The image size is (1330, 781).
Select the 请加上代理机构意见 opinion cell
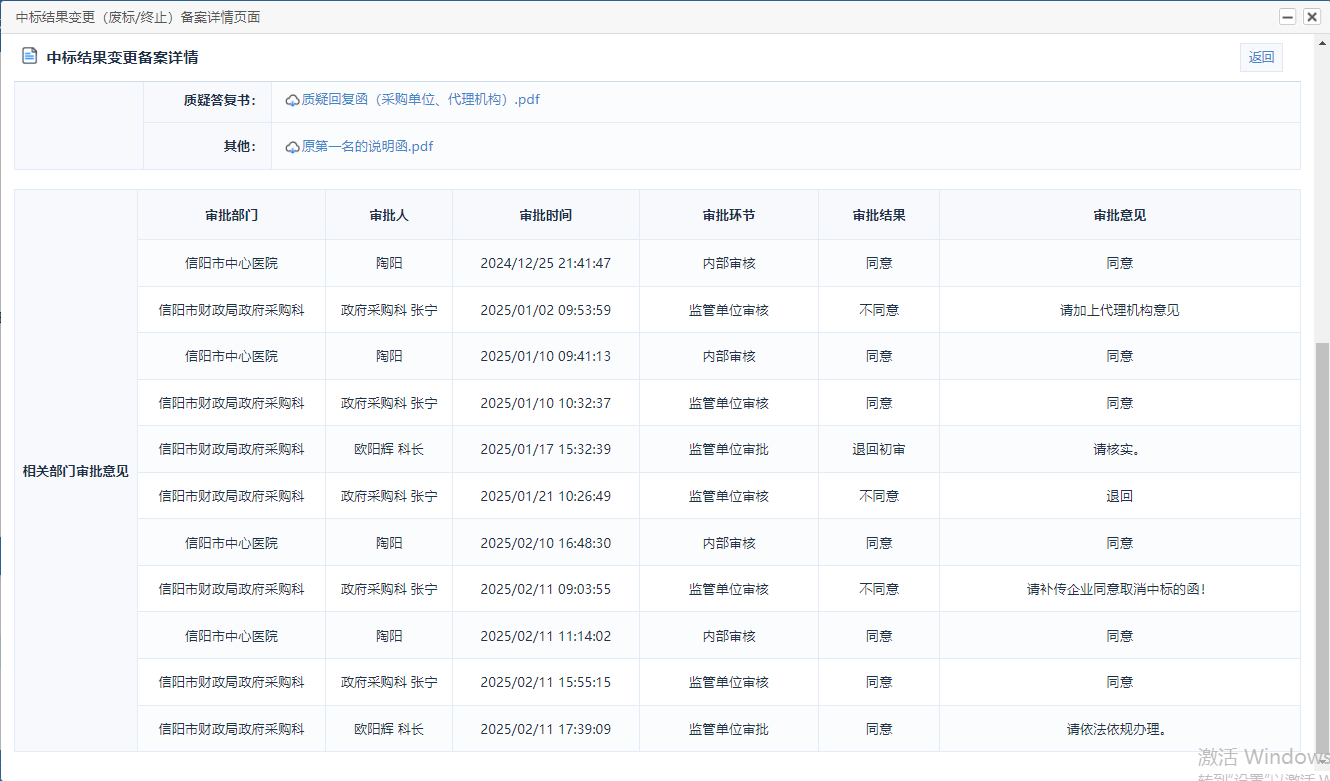coord(1120,310)
